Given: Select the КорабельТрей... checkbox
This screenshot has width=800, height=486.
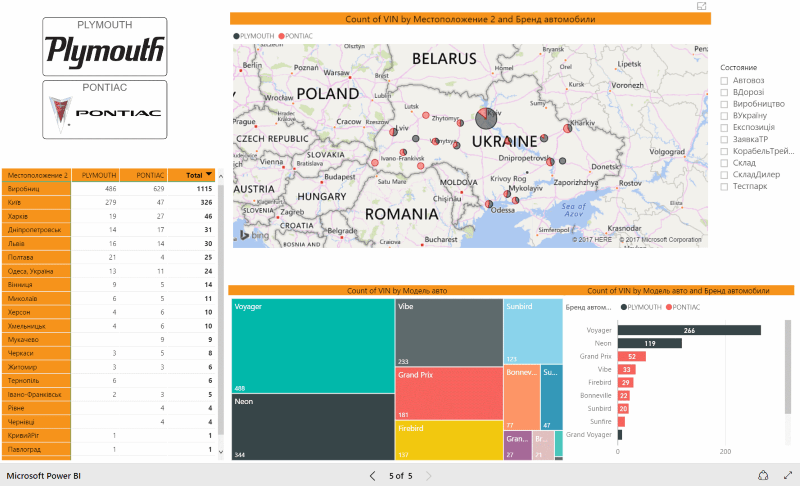Looking at the screenshot, I should [x=724, y=151].
